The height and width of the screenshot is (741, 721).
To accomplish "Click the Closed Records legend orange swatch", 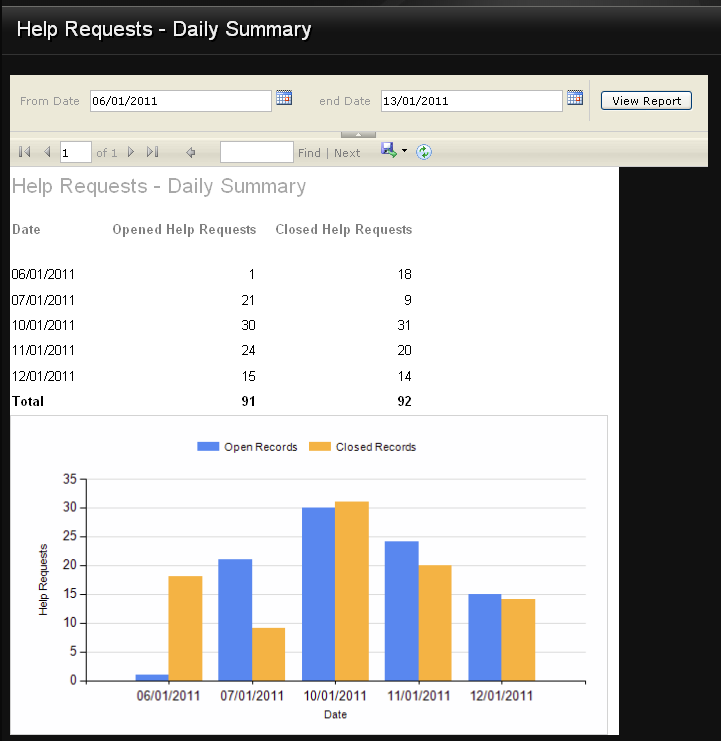I will tap(320, 447).
